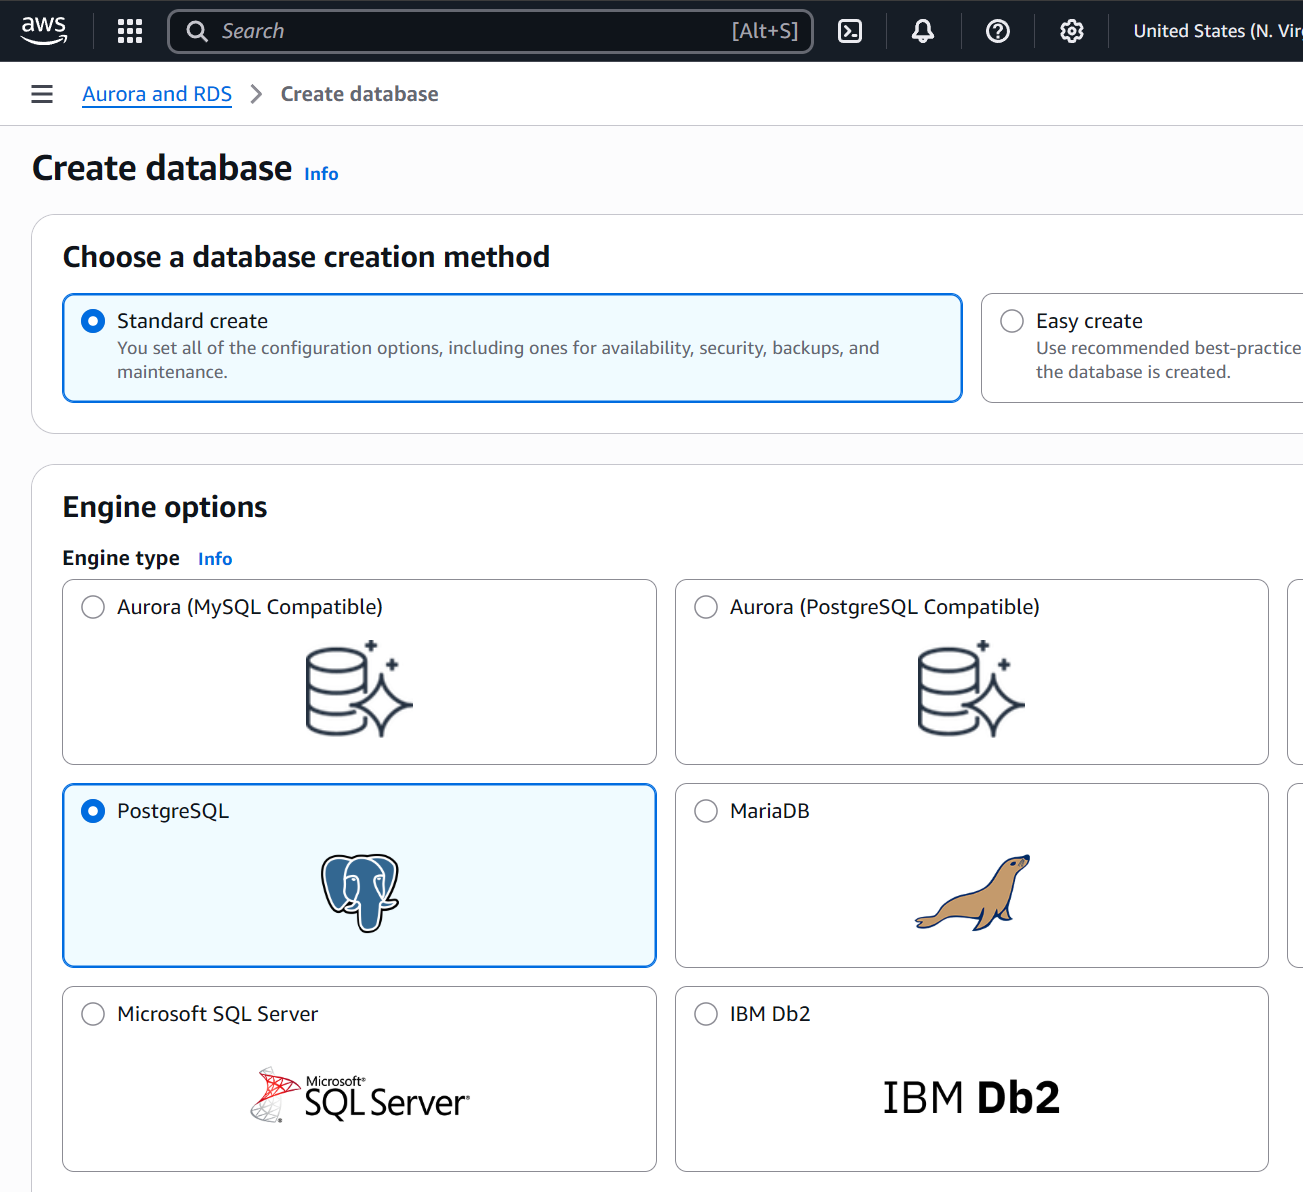Open Info link next to Engine type

point(215,559)
